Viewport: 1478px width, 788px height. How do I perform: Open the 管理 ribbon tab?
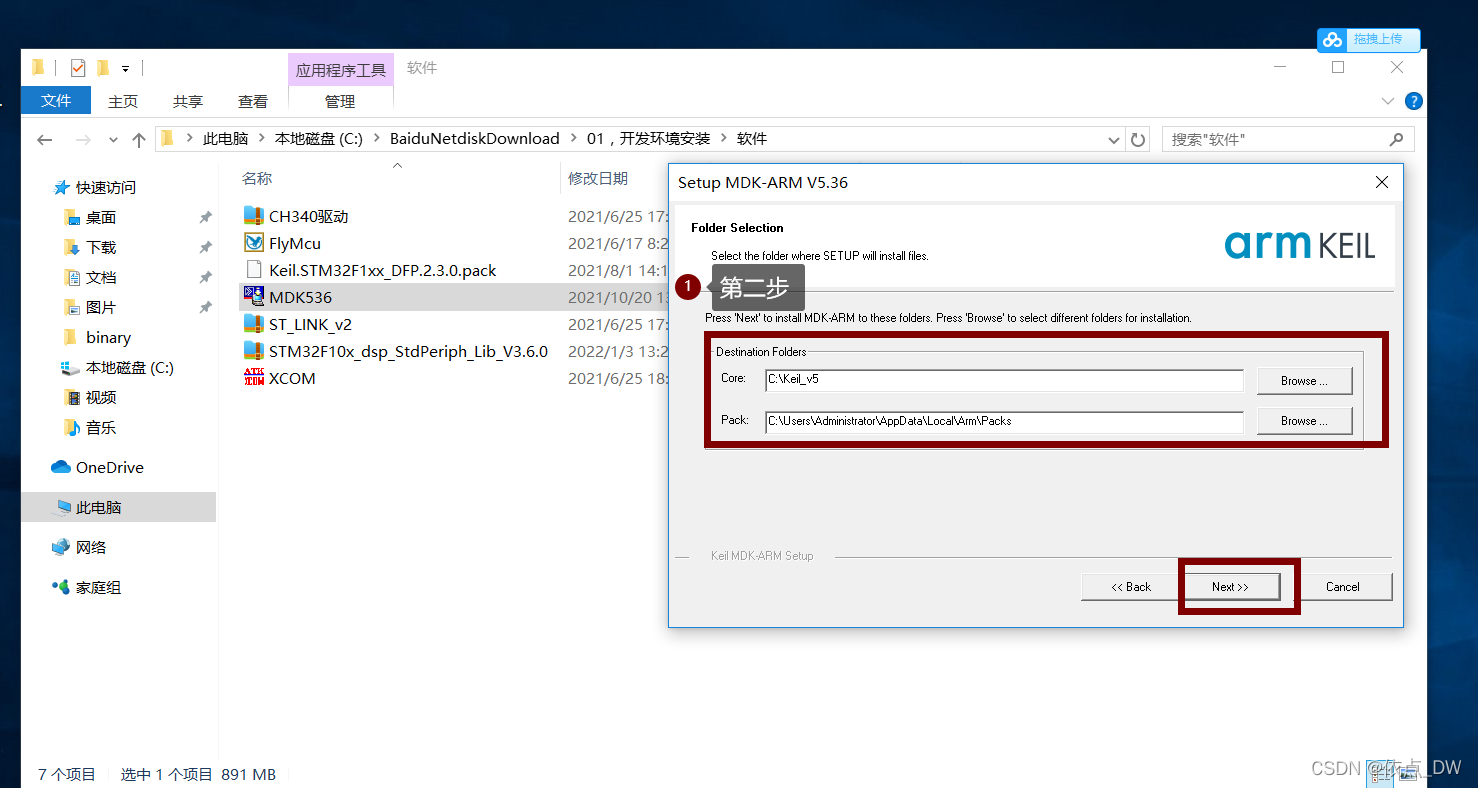pyautogui.click(x=340, y=101)
